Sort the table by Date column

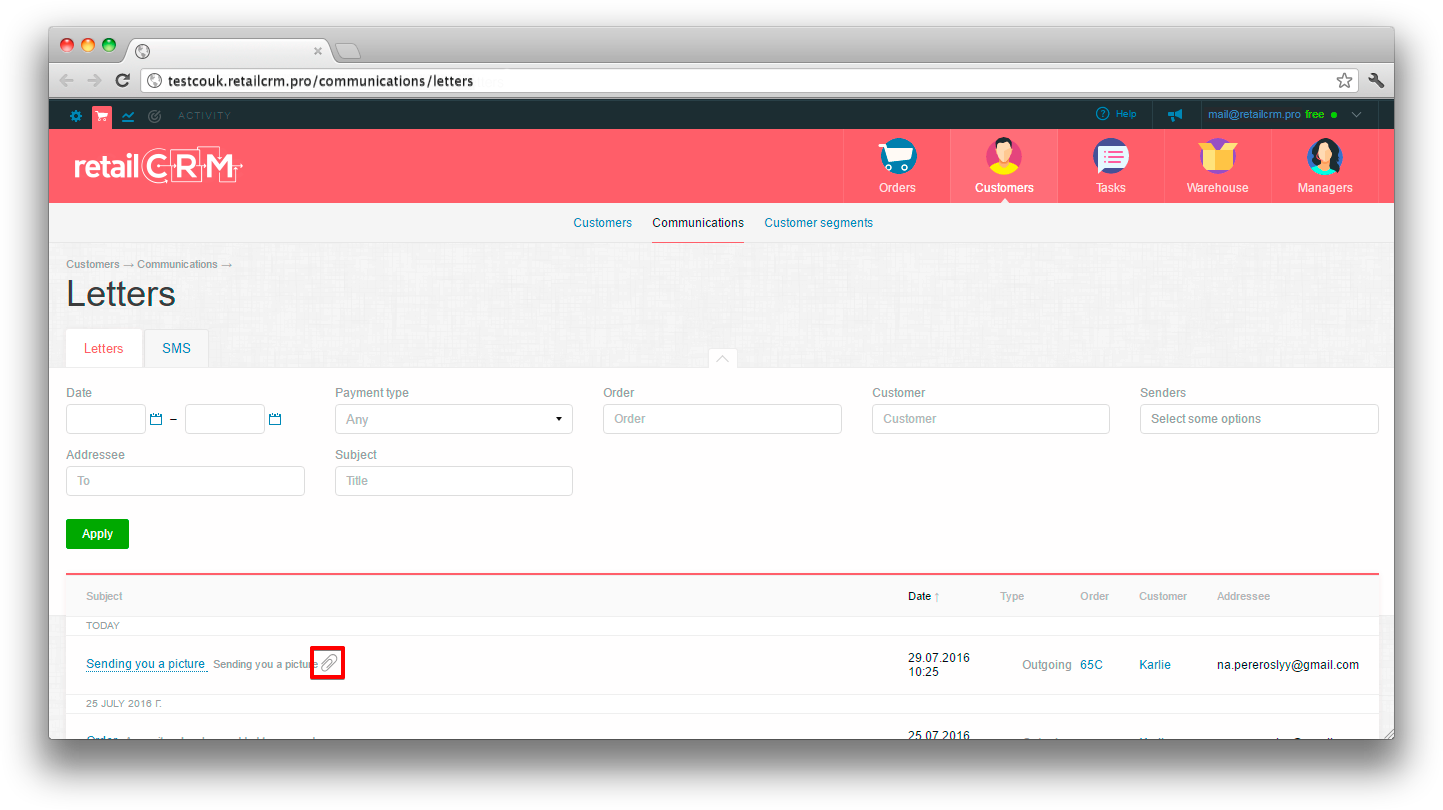tap(924, 596)
